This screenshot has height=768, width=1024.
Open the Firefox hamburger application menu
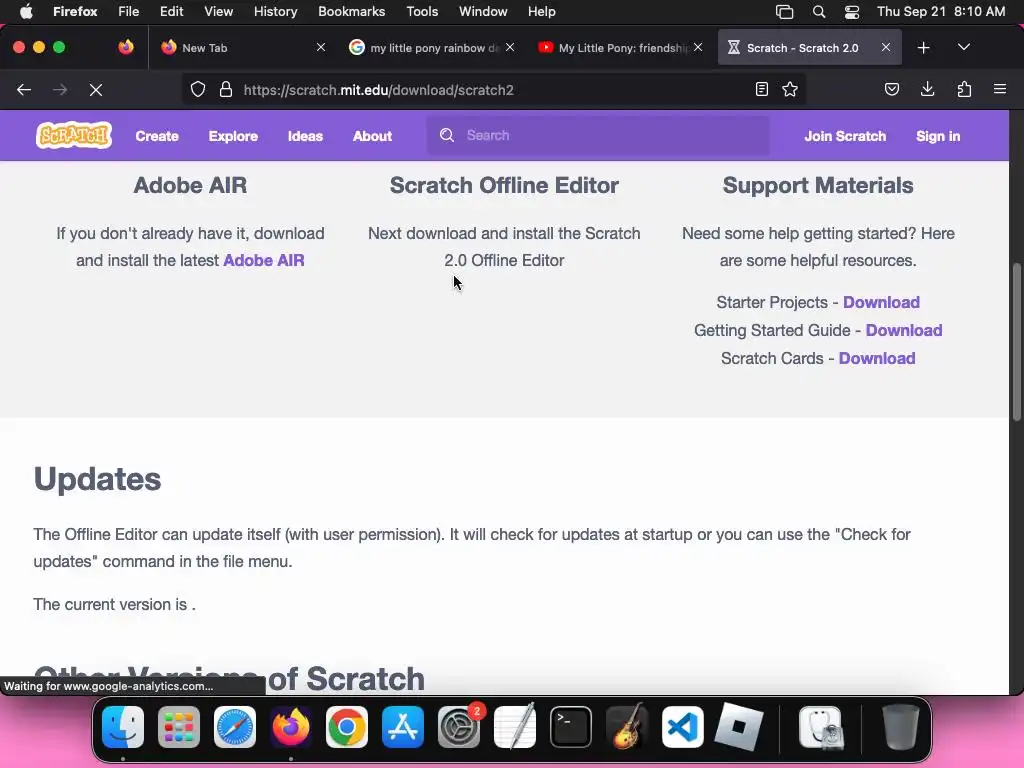coord(1000,89)
